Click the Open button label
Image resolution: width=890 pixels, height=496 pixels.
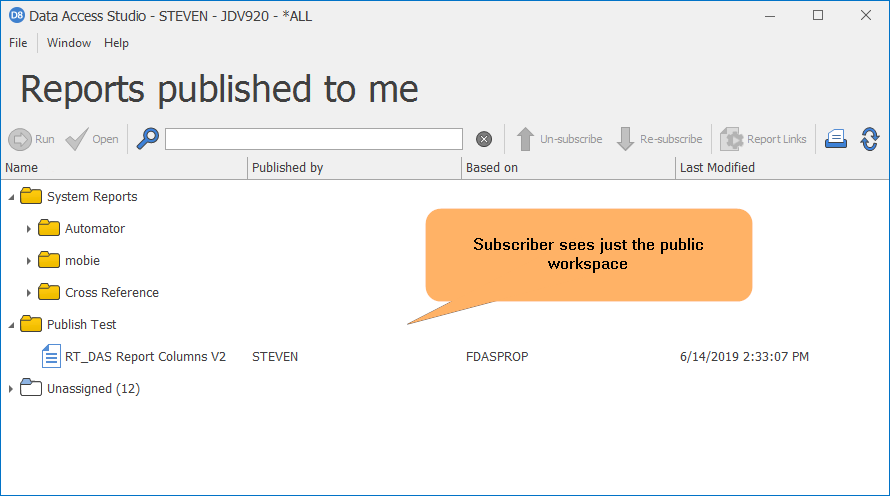point(106,139)
